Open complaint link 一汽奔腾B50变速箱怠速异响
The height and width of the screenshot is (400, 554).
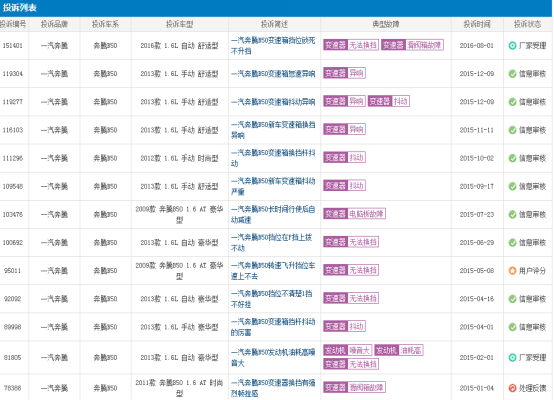pos(273,74)
